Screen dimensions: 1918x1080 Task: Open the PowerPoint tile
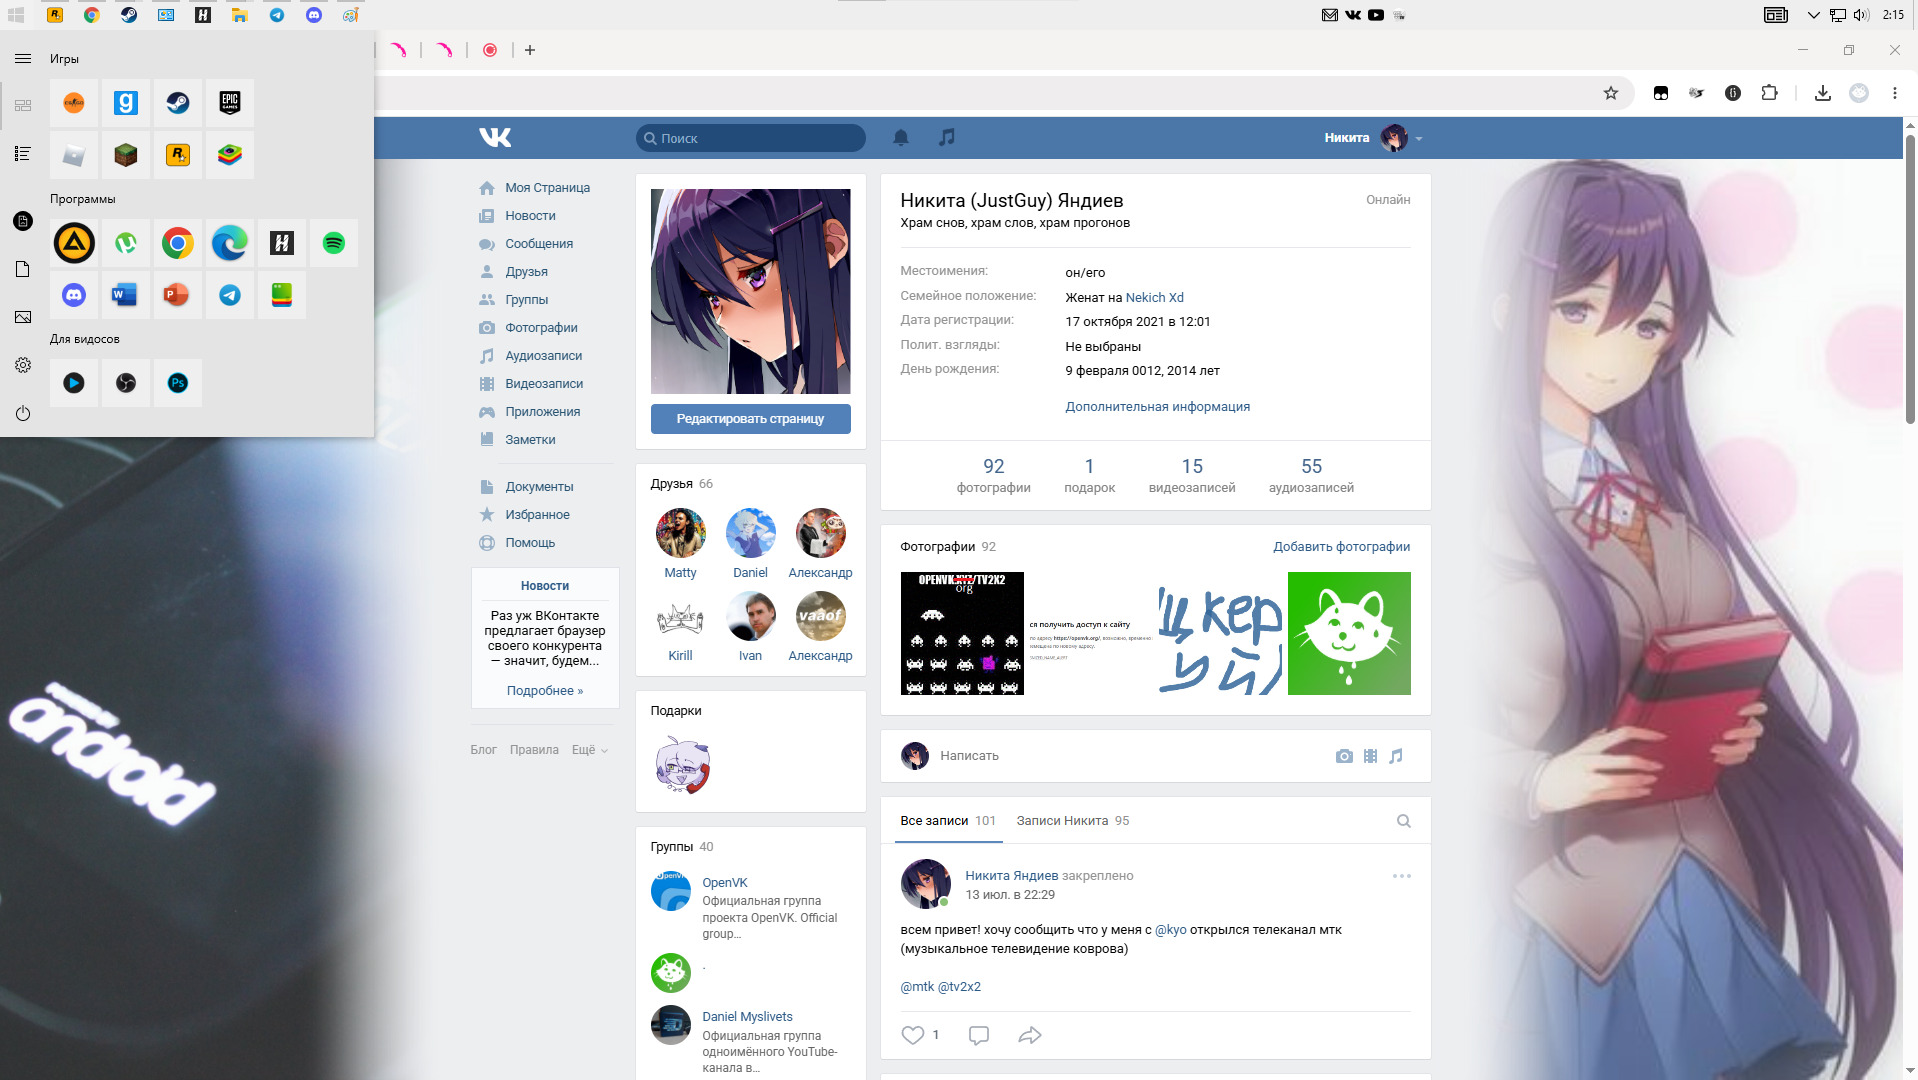[178, 295]
